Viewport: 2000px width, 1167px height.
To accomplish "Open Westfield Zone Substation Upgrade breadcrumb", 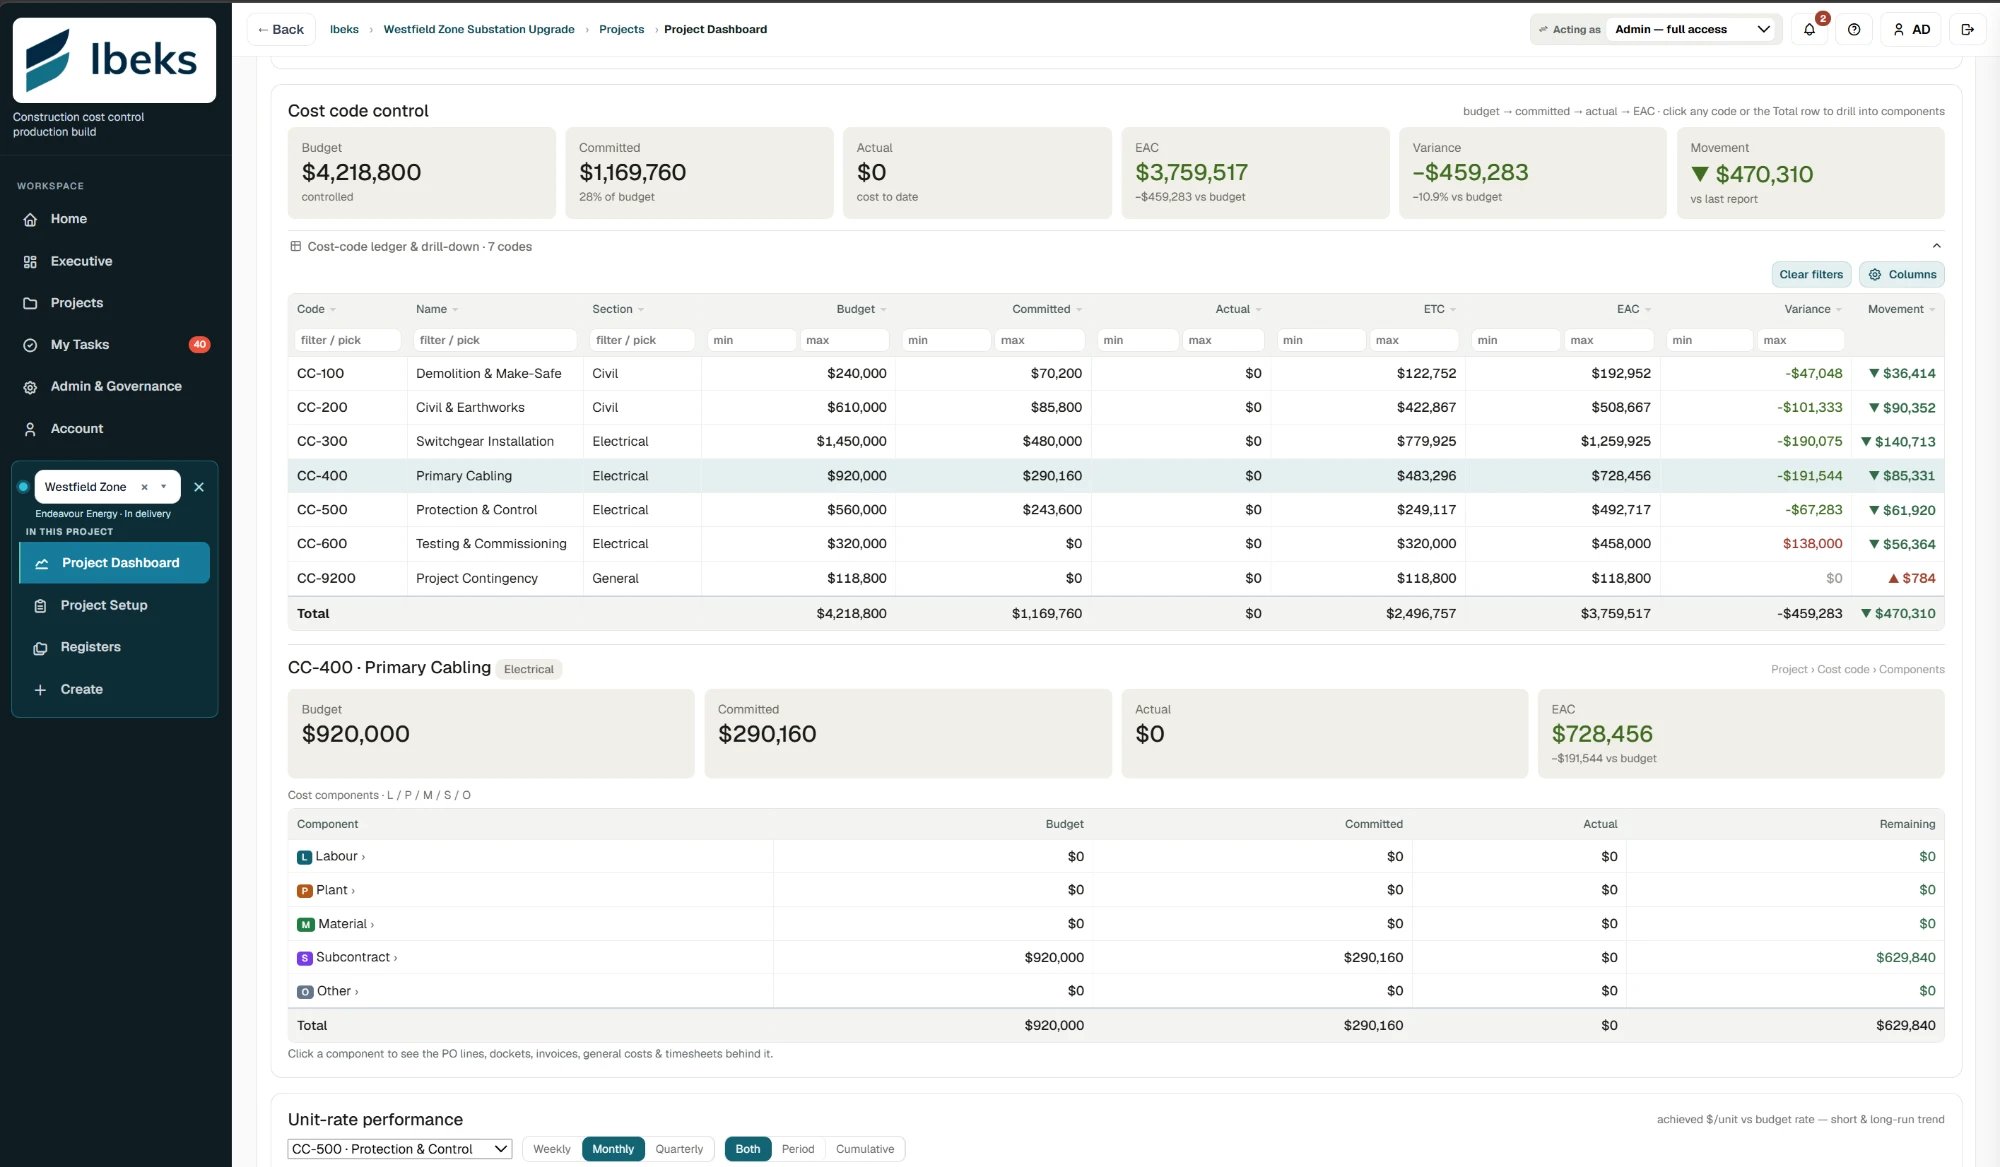I will pos(479,29).
